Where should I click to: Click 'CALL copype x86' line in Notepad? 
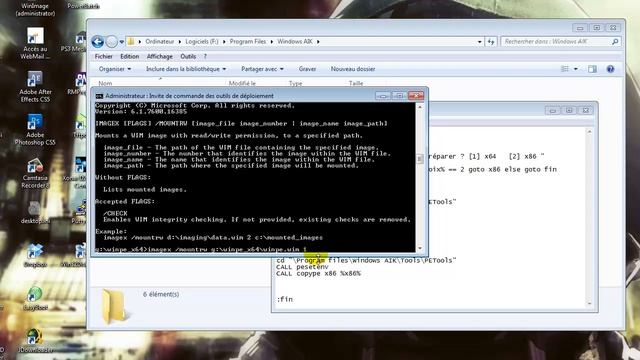click(x=318, y=273)
